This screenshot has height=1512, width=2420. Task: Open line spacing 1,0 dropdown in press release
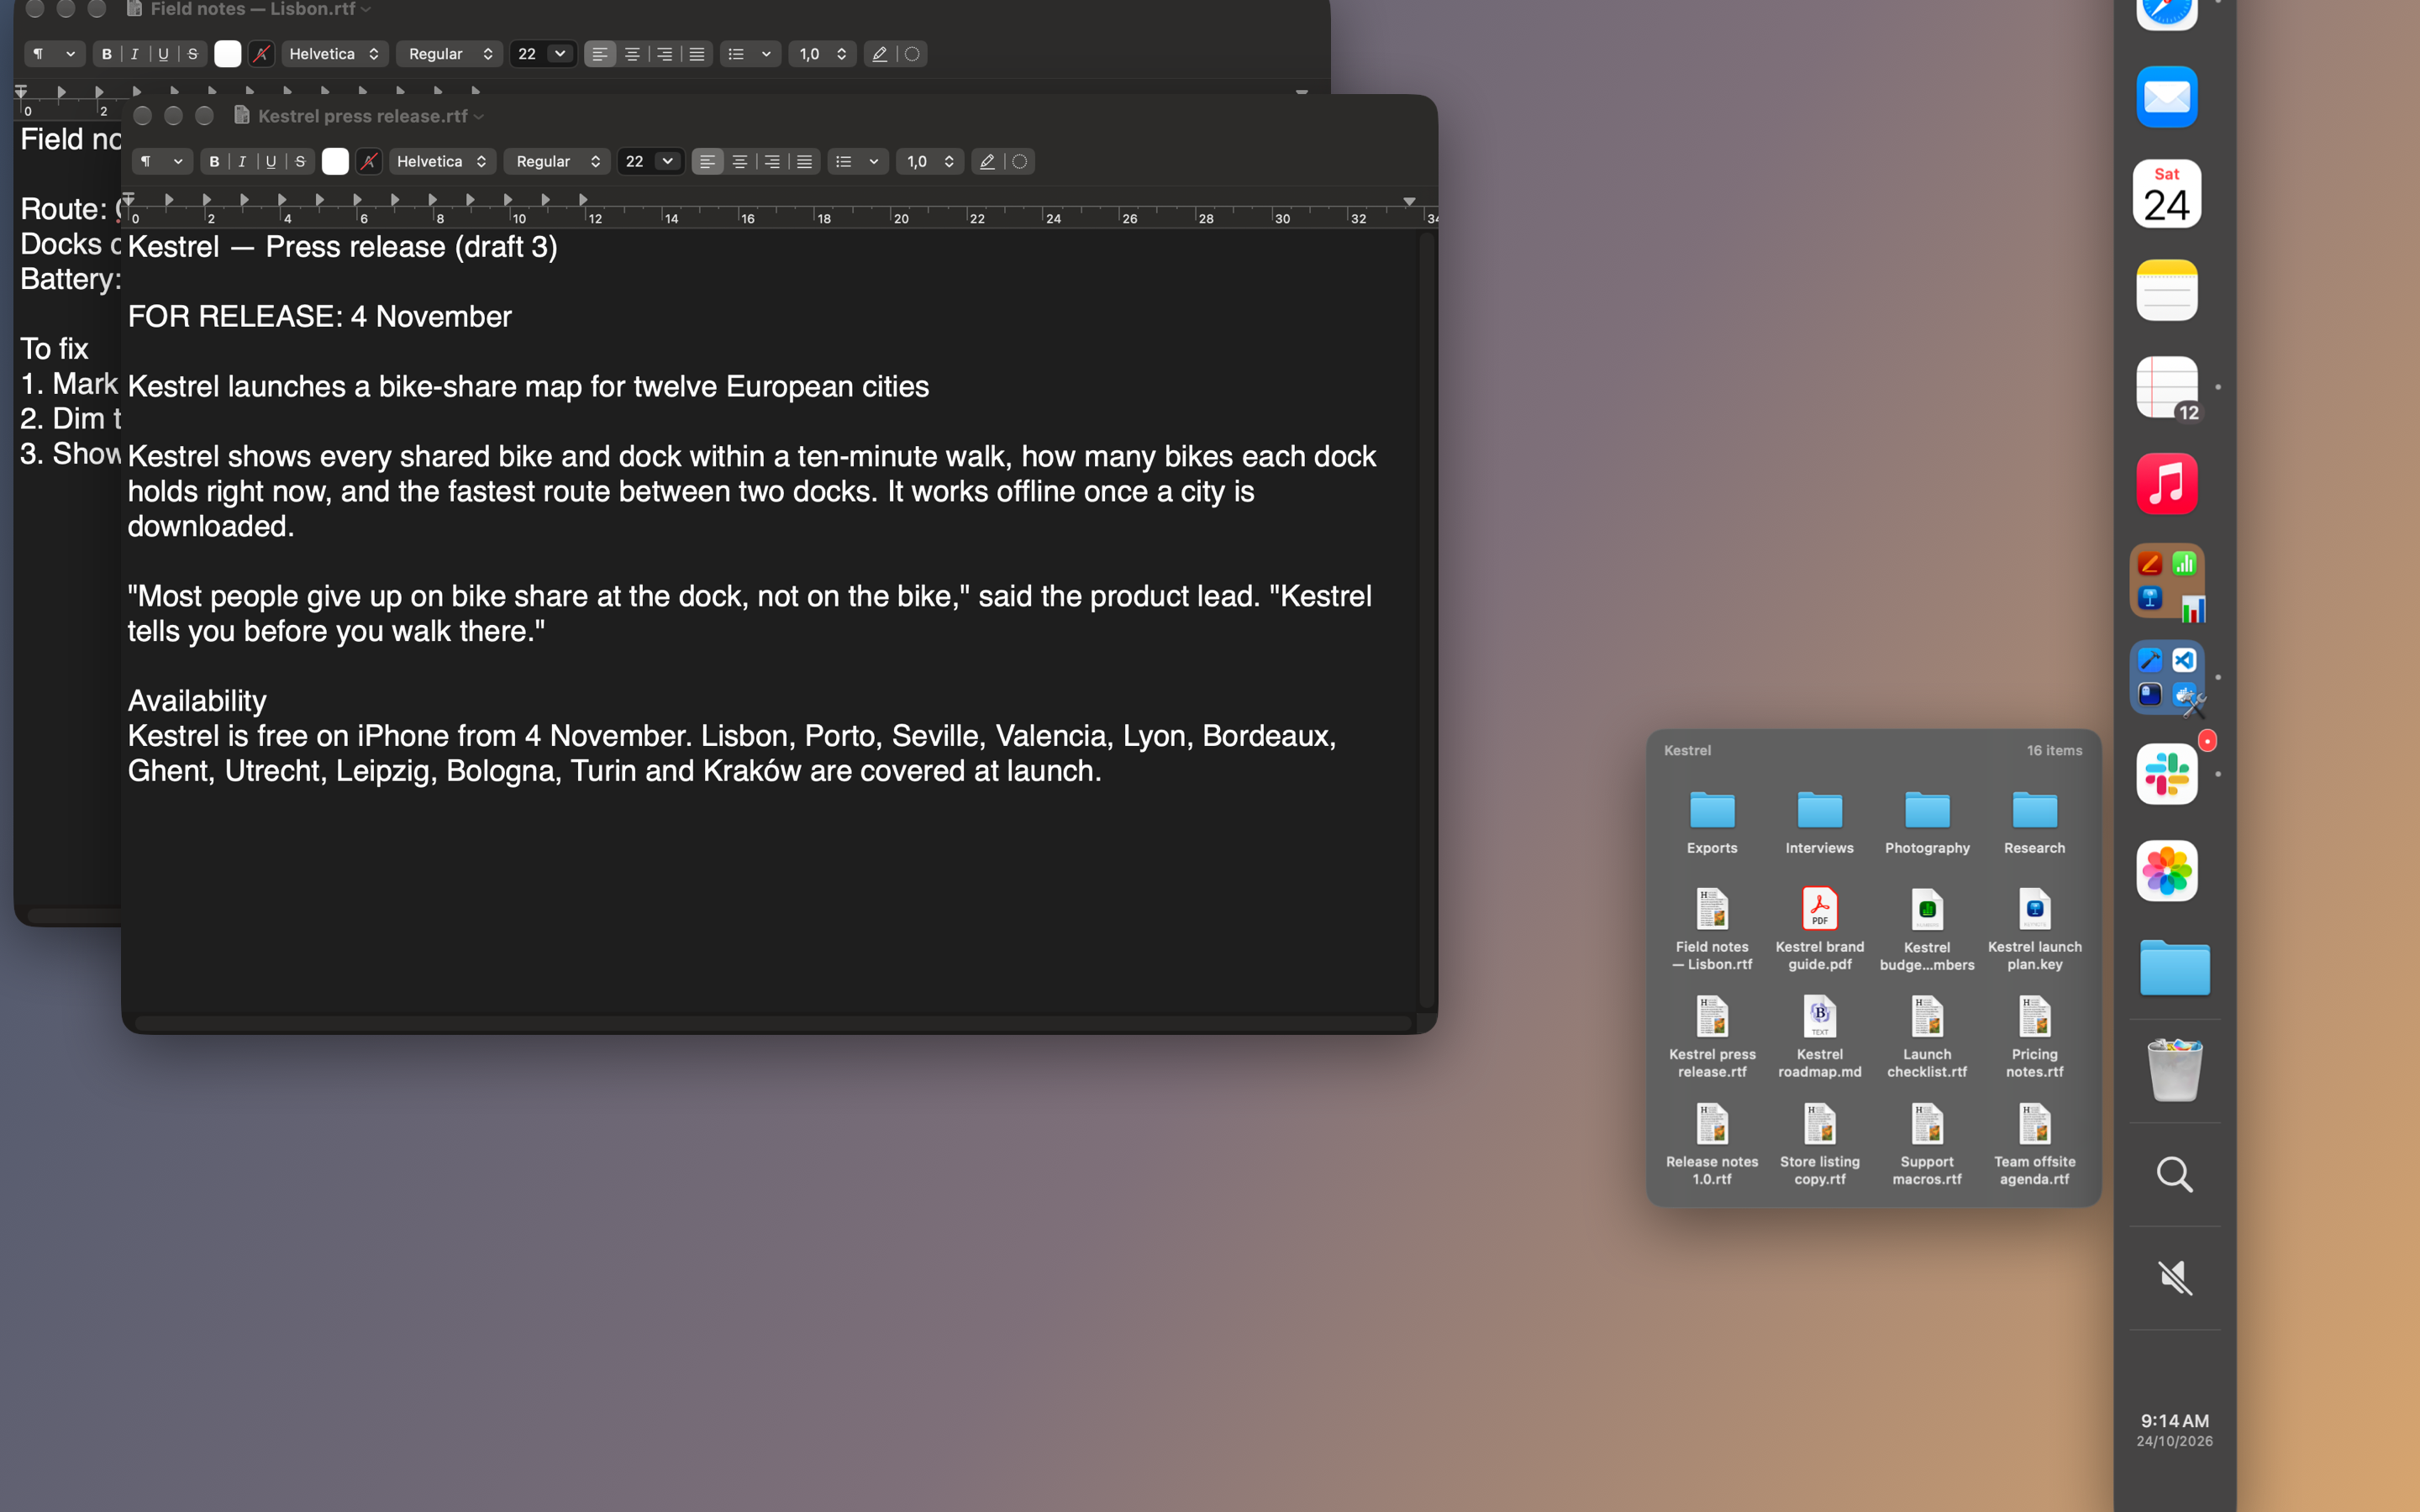pyautogui.click(x=929, y=161)
